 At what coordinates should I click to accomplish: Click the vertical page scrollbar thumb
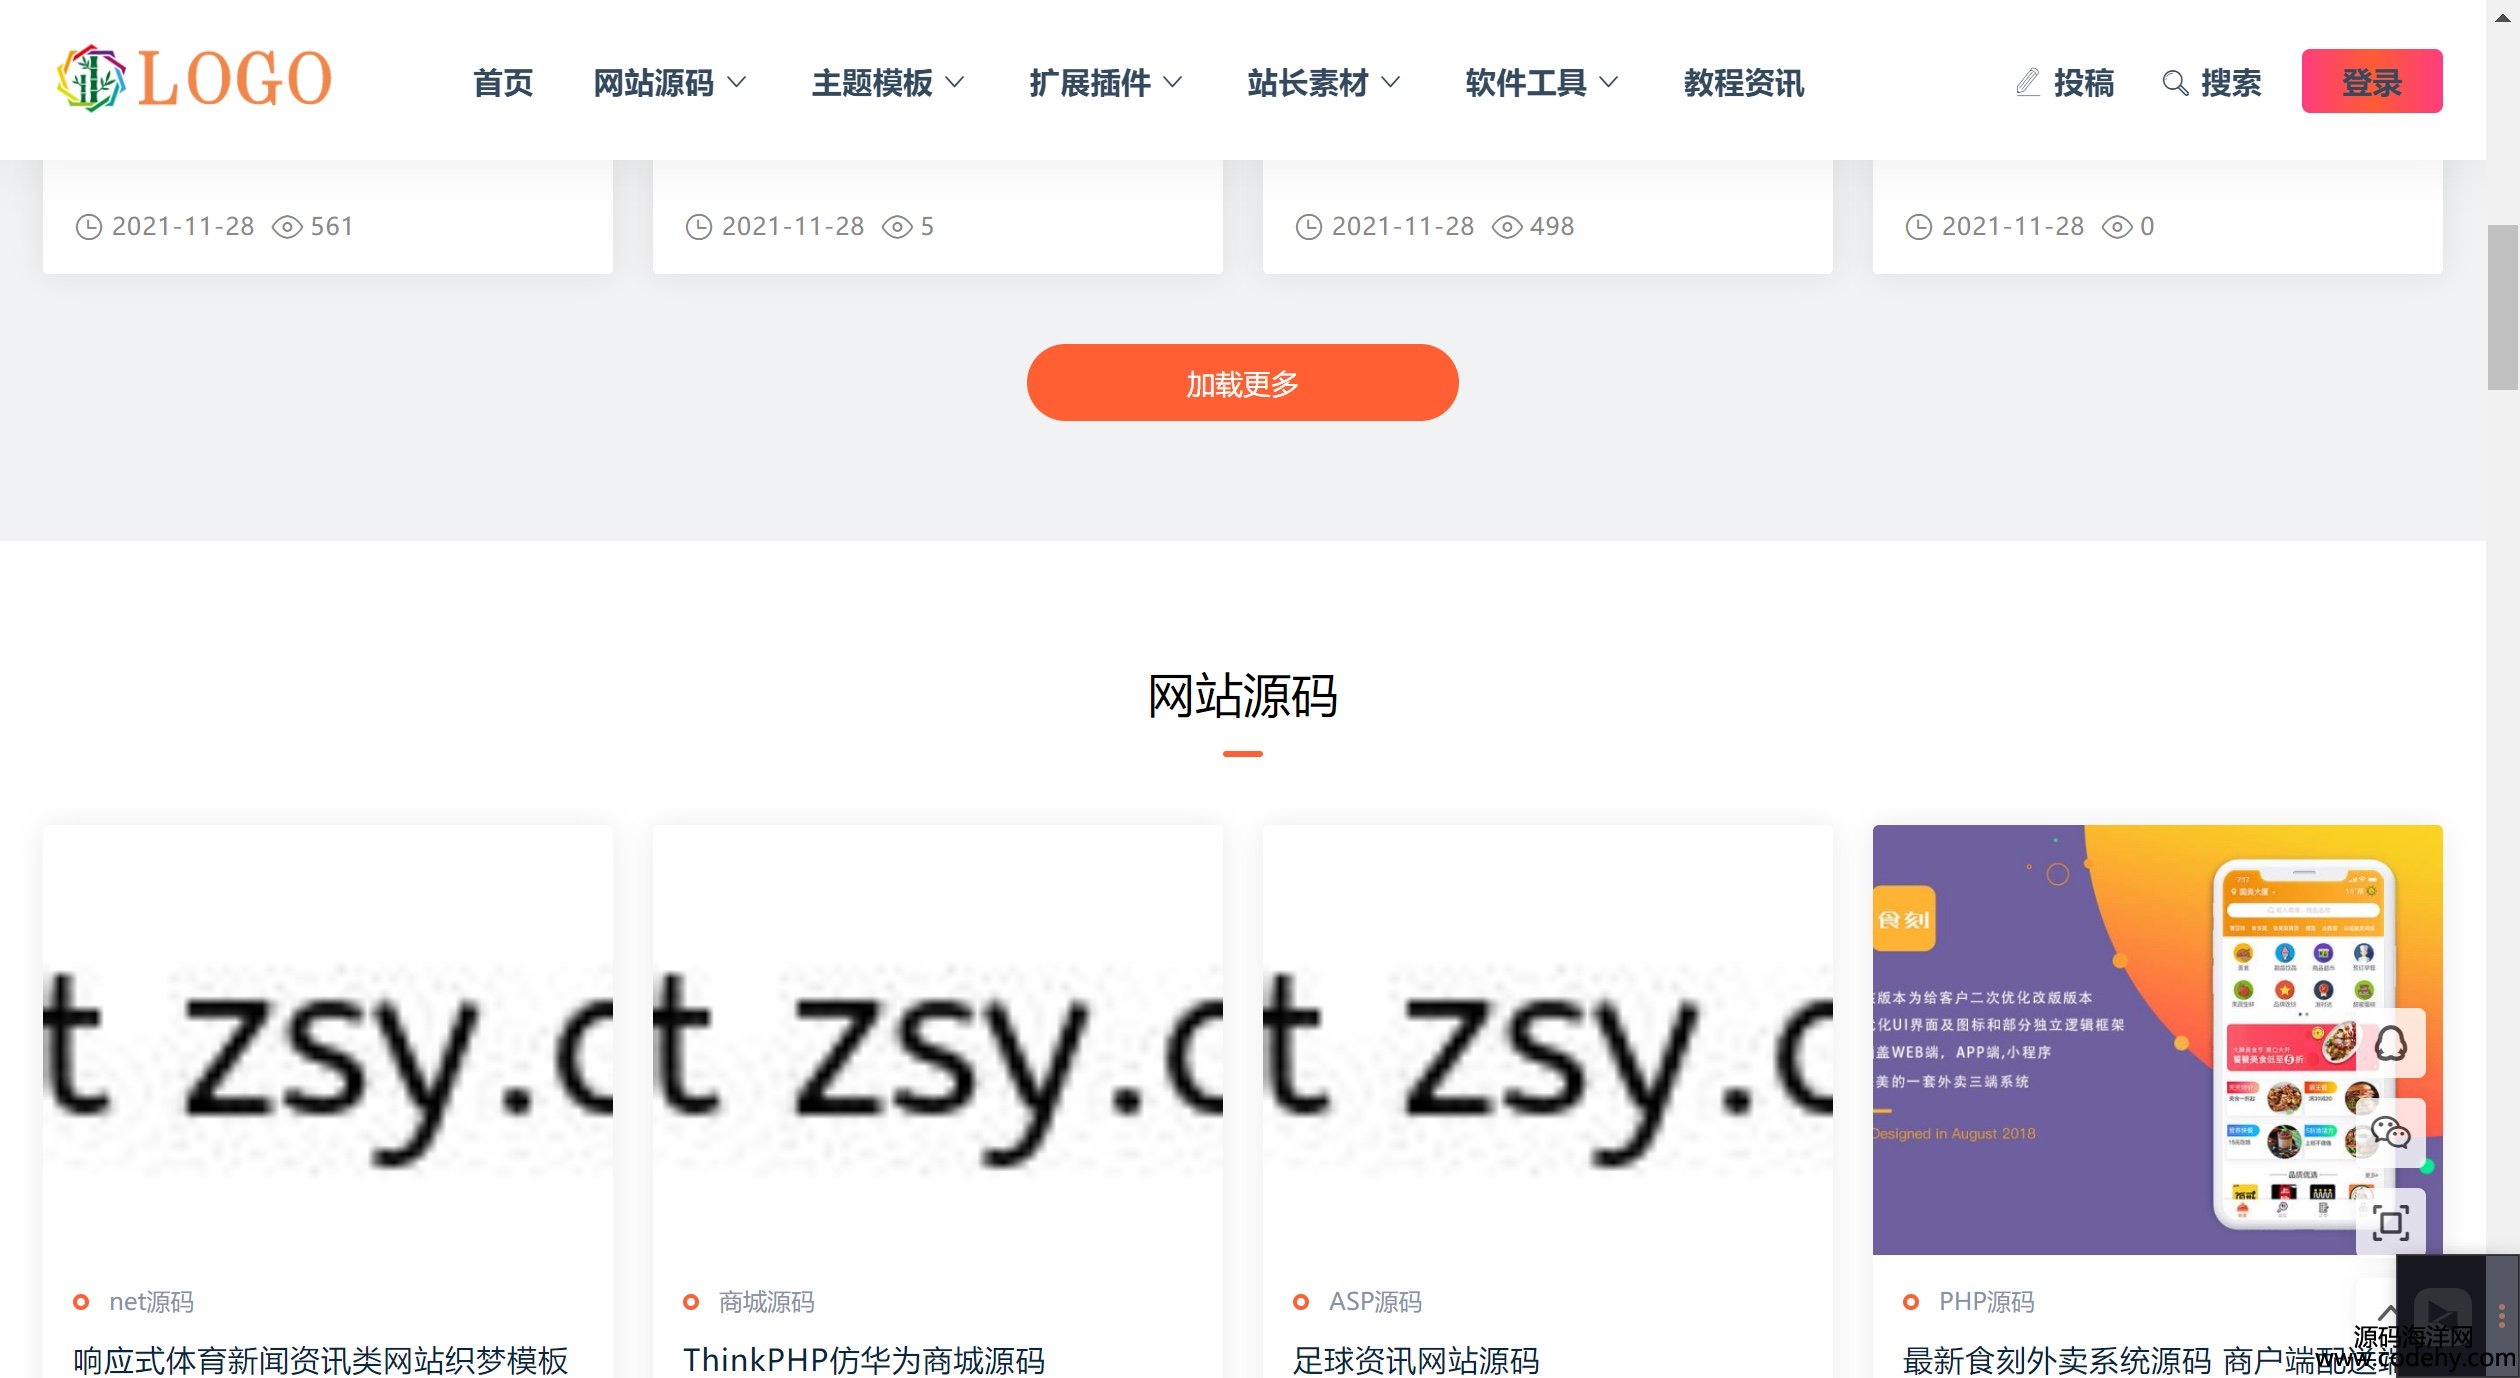point(2502,307)
